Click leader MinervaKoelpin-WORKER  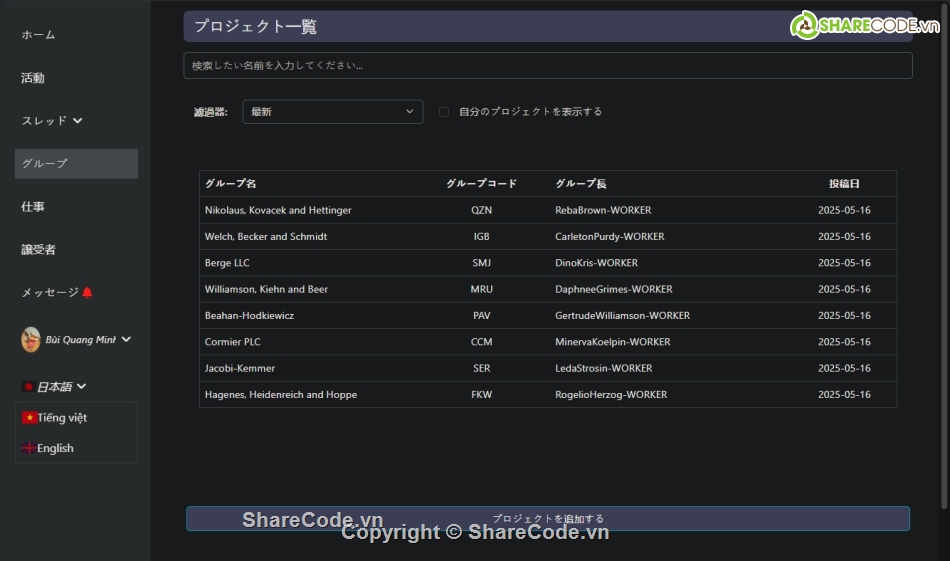pos(613,342)
